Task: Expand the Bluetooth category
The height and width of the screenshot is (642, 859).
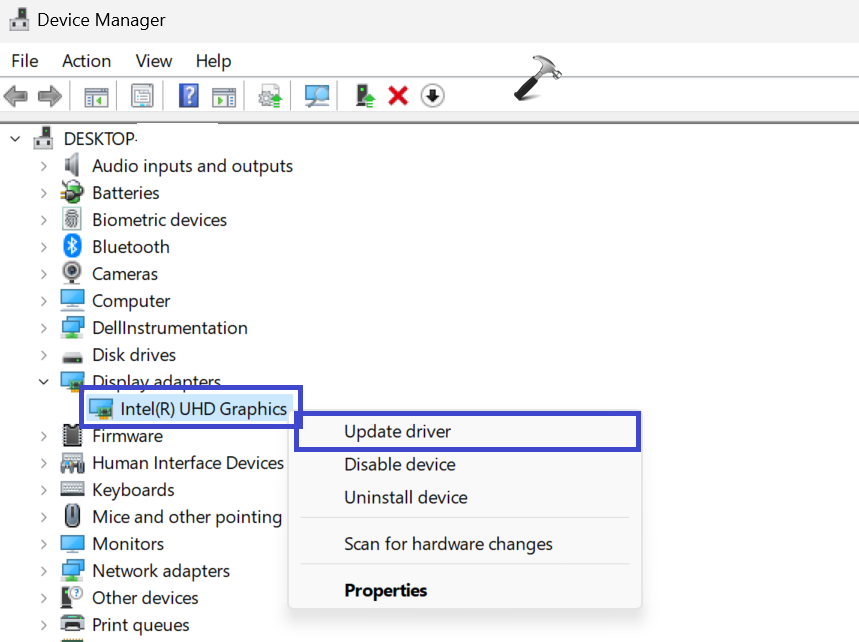Action: 44,247
